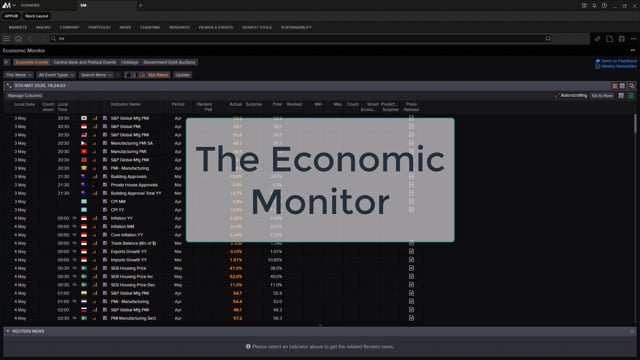Open the Search Items dropdown
The image size is (640, 360).
pos(96,75)
